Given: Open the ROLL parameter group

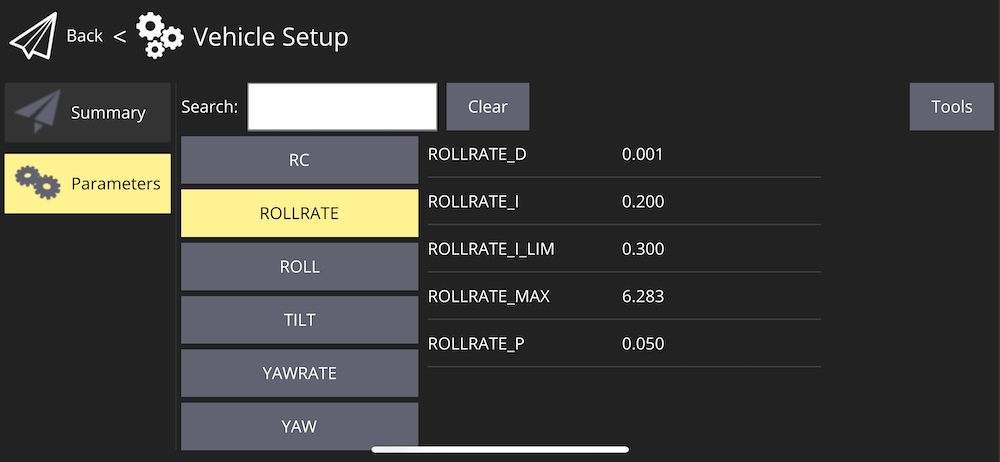Looking at the screenshot, I should pos(299,267).
